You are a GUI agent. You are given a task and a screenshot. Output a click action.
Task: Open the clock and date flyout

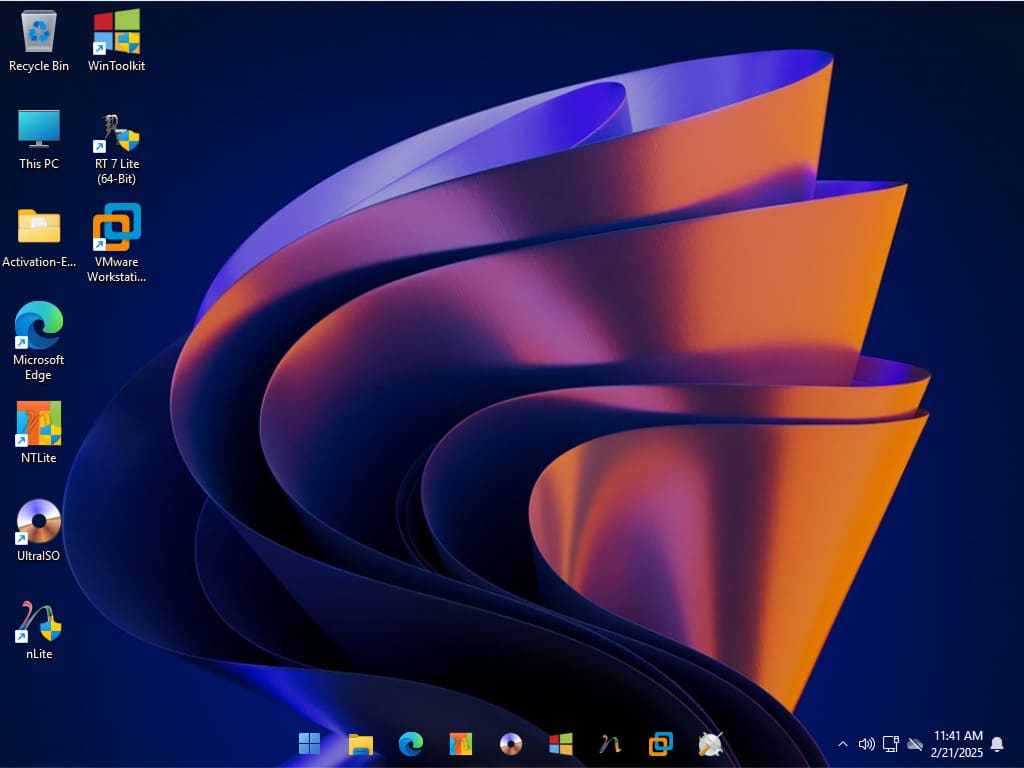[957, 744]
